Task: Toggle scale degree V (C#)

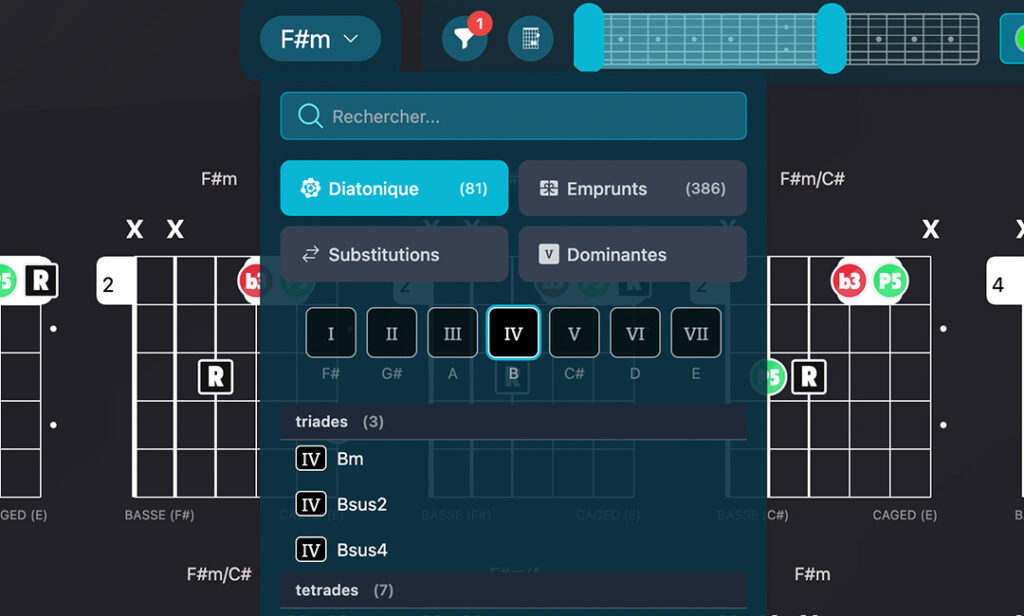Action: [574, 333]
